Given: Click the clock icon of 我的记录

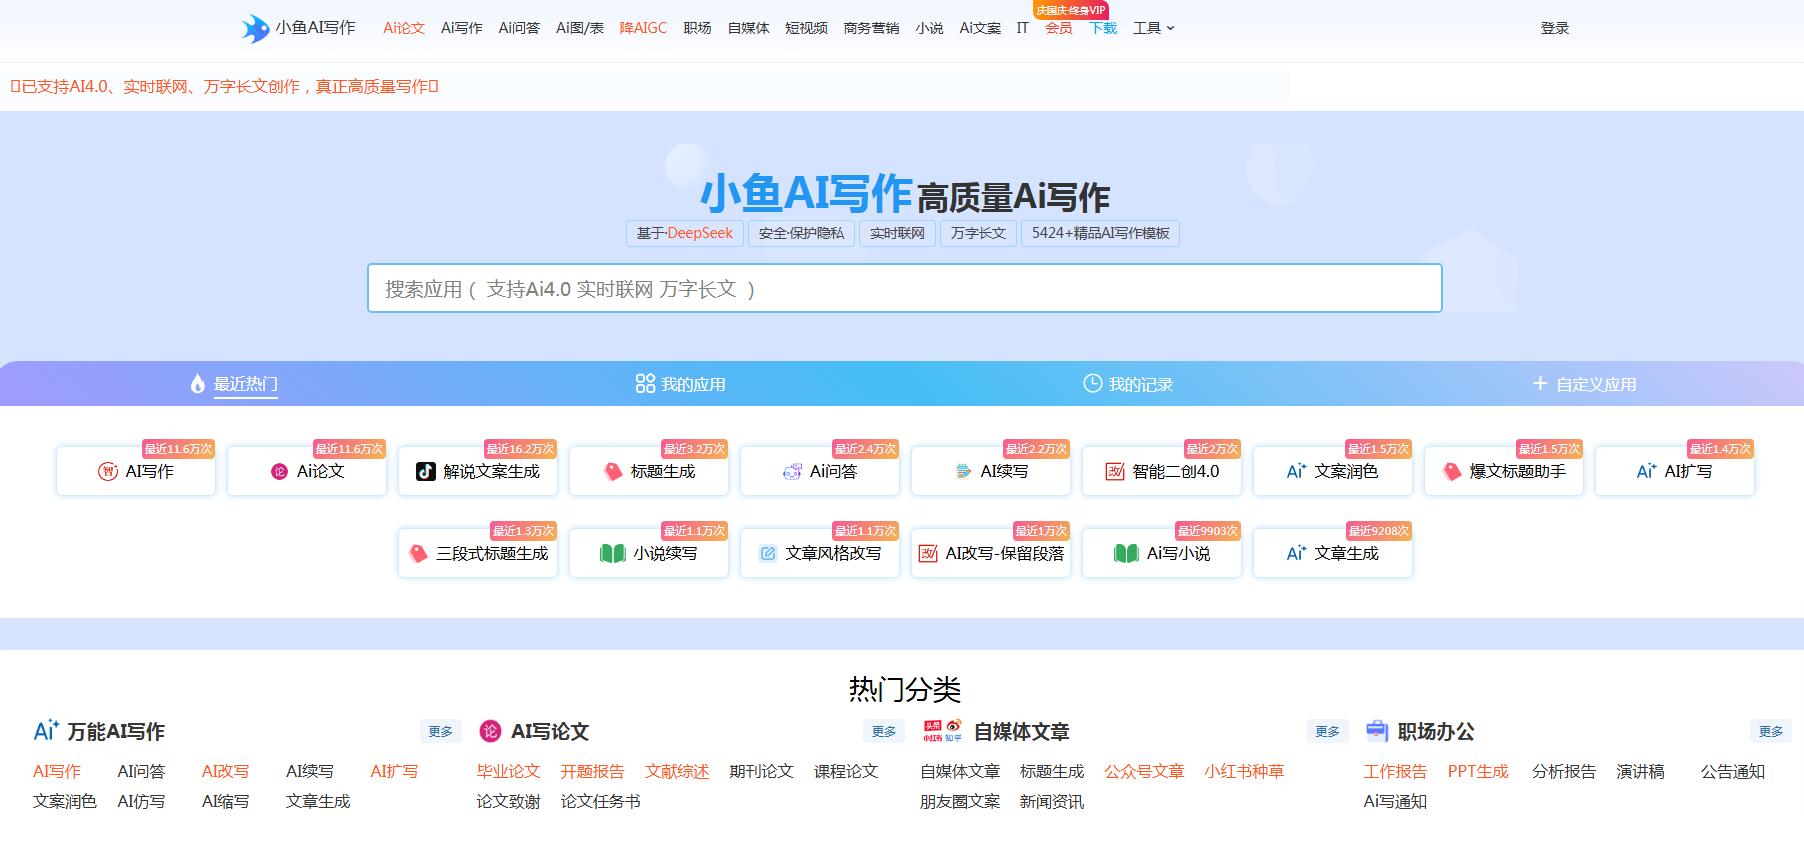Looking at the screenshot, I should pyautogui.click(x=1092, y=384).
